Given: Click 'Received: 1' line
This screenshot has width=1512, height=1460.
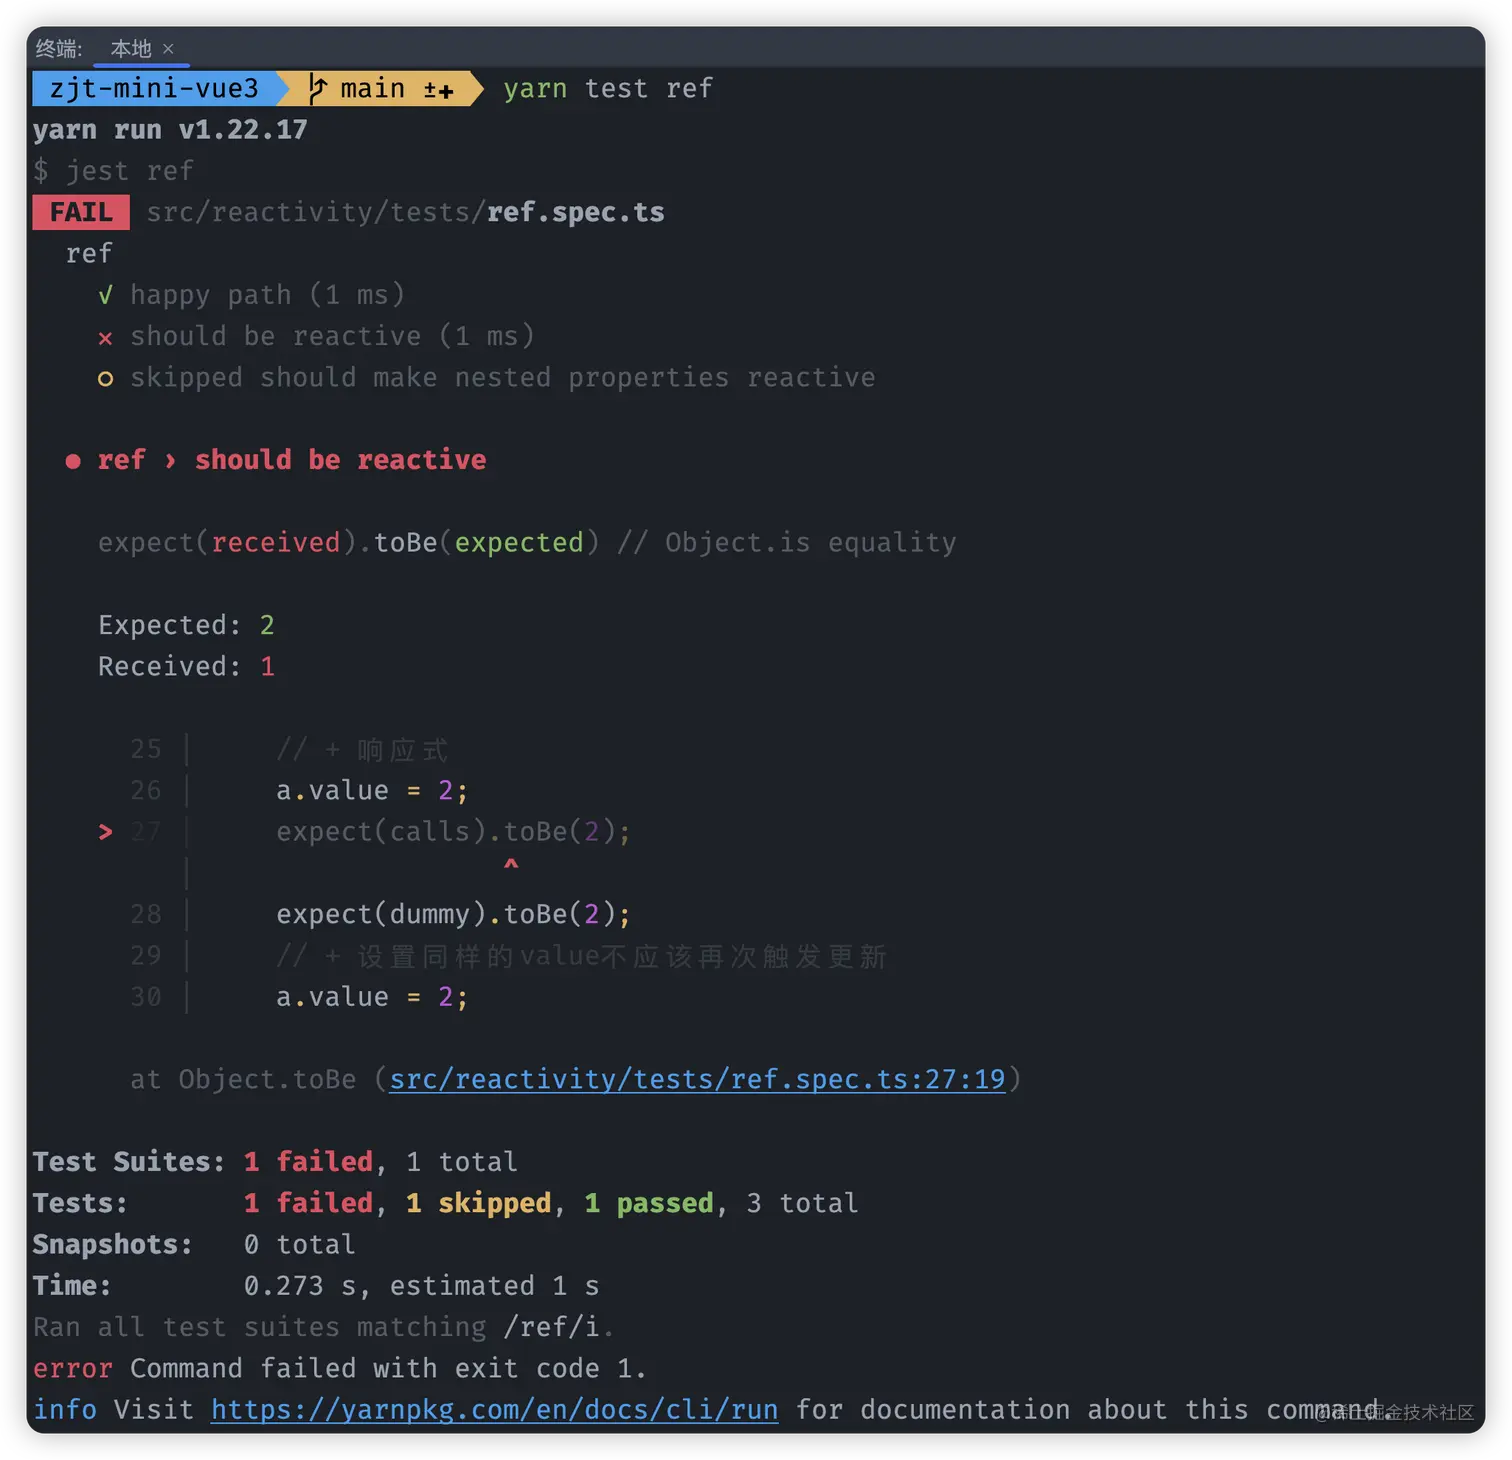Looking at the screenshot, I should point(186,666).
